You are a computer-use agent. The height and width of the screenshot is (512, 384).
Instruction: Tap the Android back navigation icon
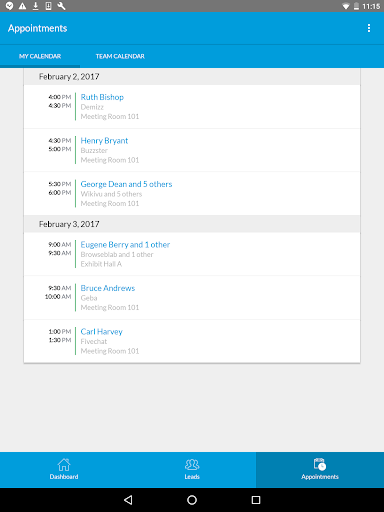point(128,500)
